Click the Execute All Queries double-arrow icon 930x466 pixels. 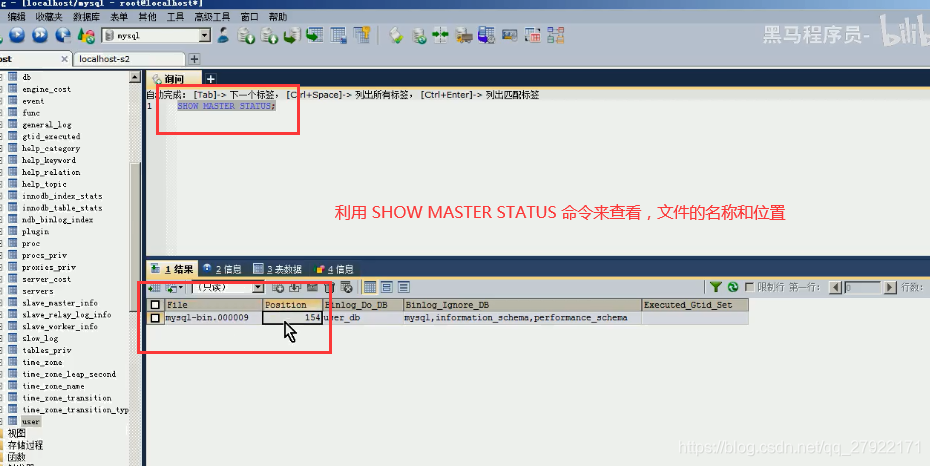click(40, 36)
